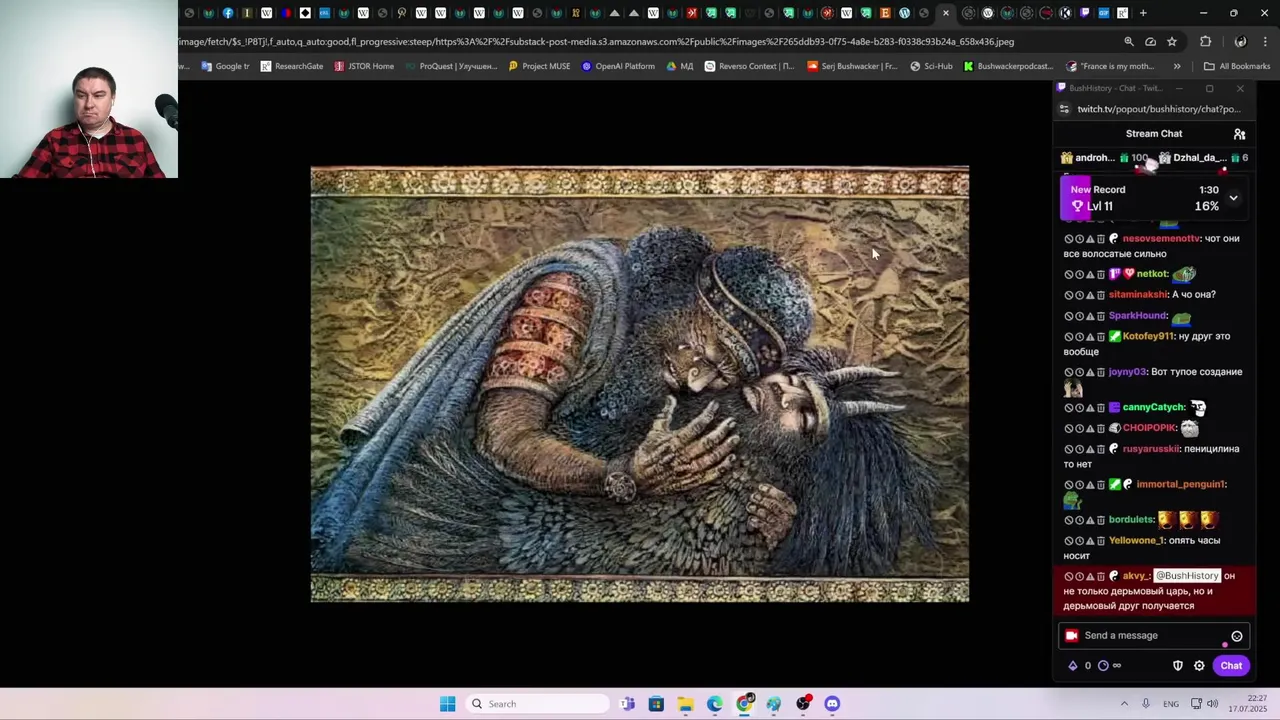The height and width of the screenshot is (720, 1280).
Task: Open username nesovsemenottv in chat
Action: (x=1160, y=239)
